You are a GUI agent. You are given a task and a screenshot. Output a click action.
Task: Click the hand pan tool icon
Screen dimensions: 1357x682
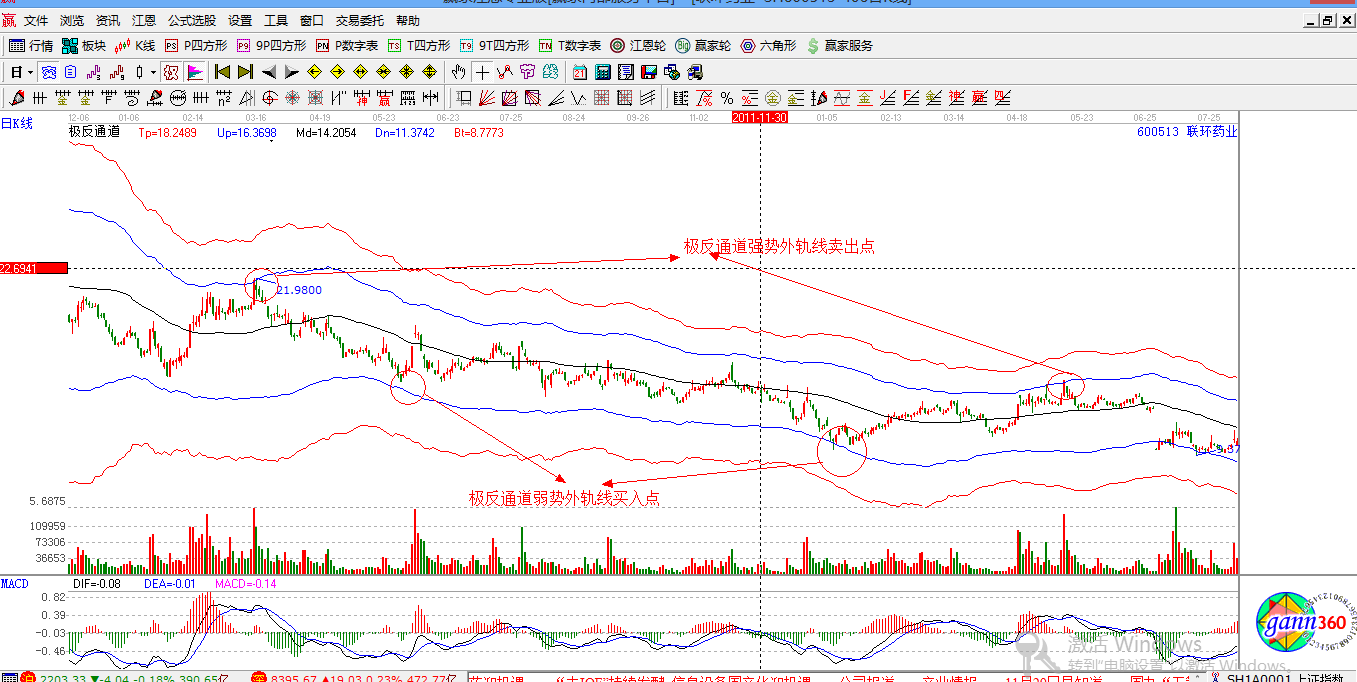click(459, 72)
